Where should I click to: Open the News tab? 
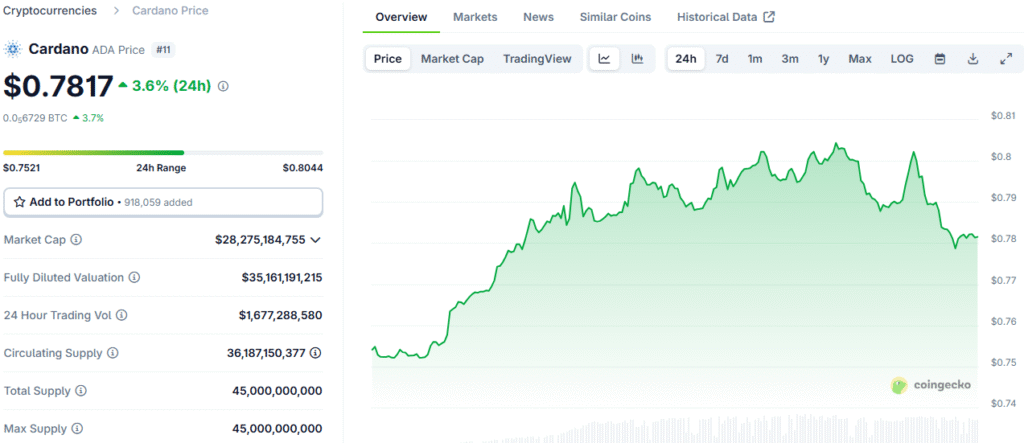(538, 17)
